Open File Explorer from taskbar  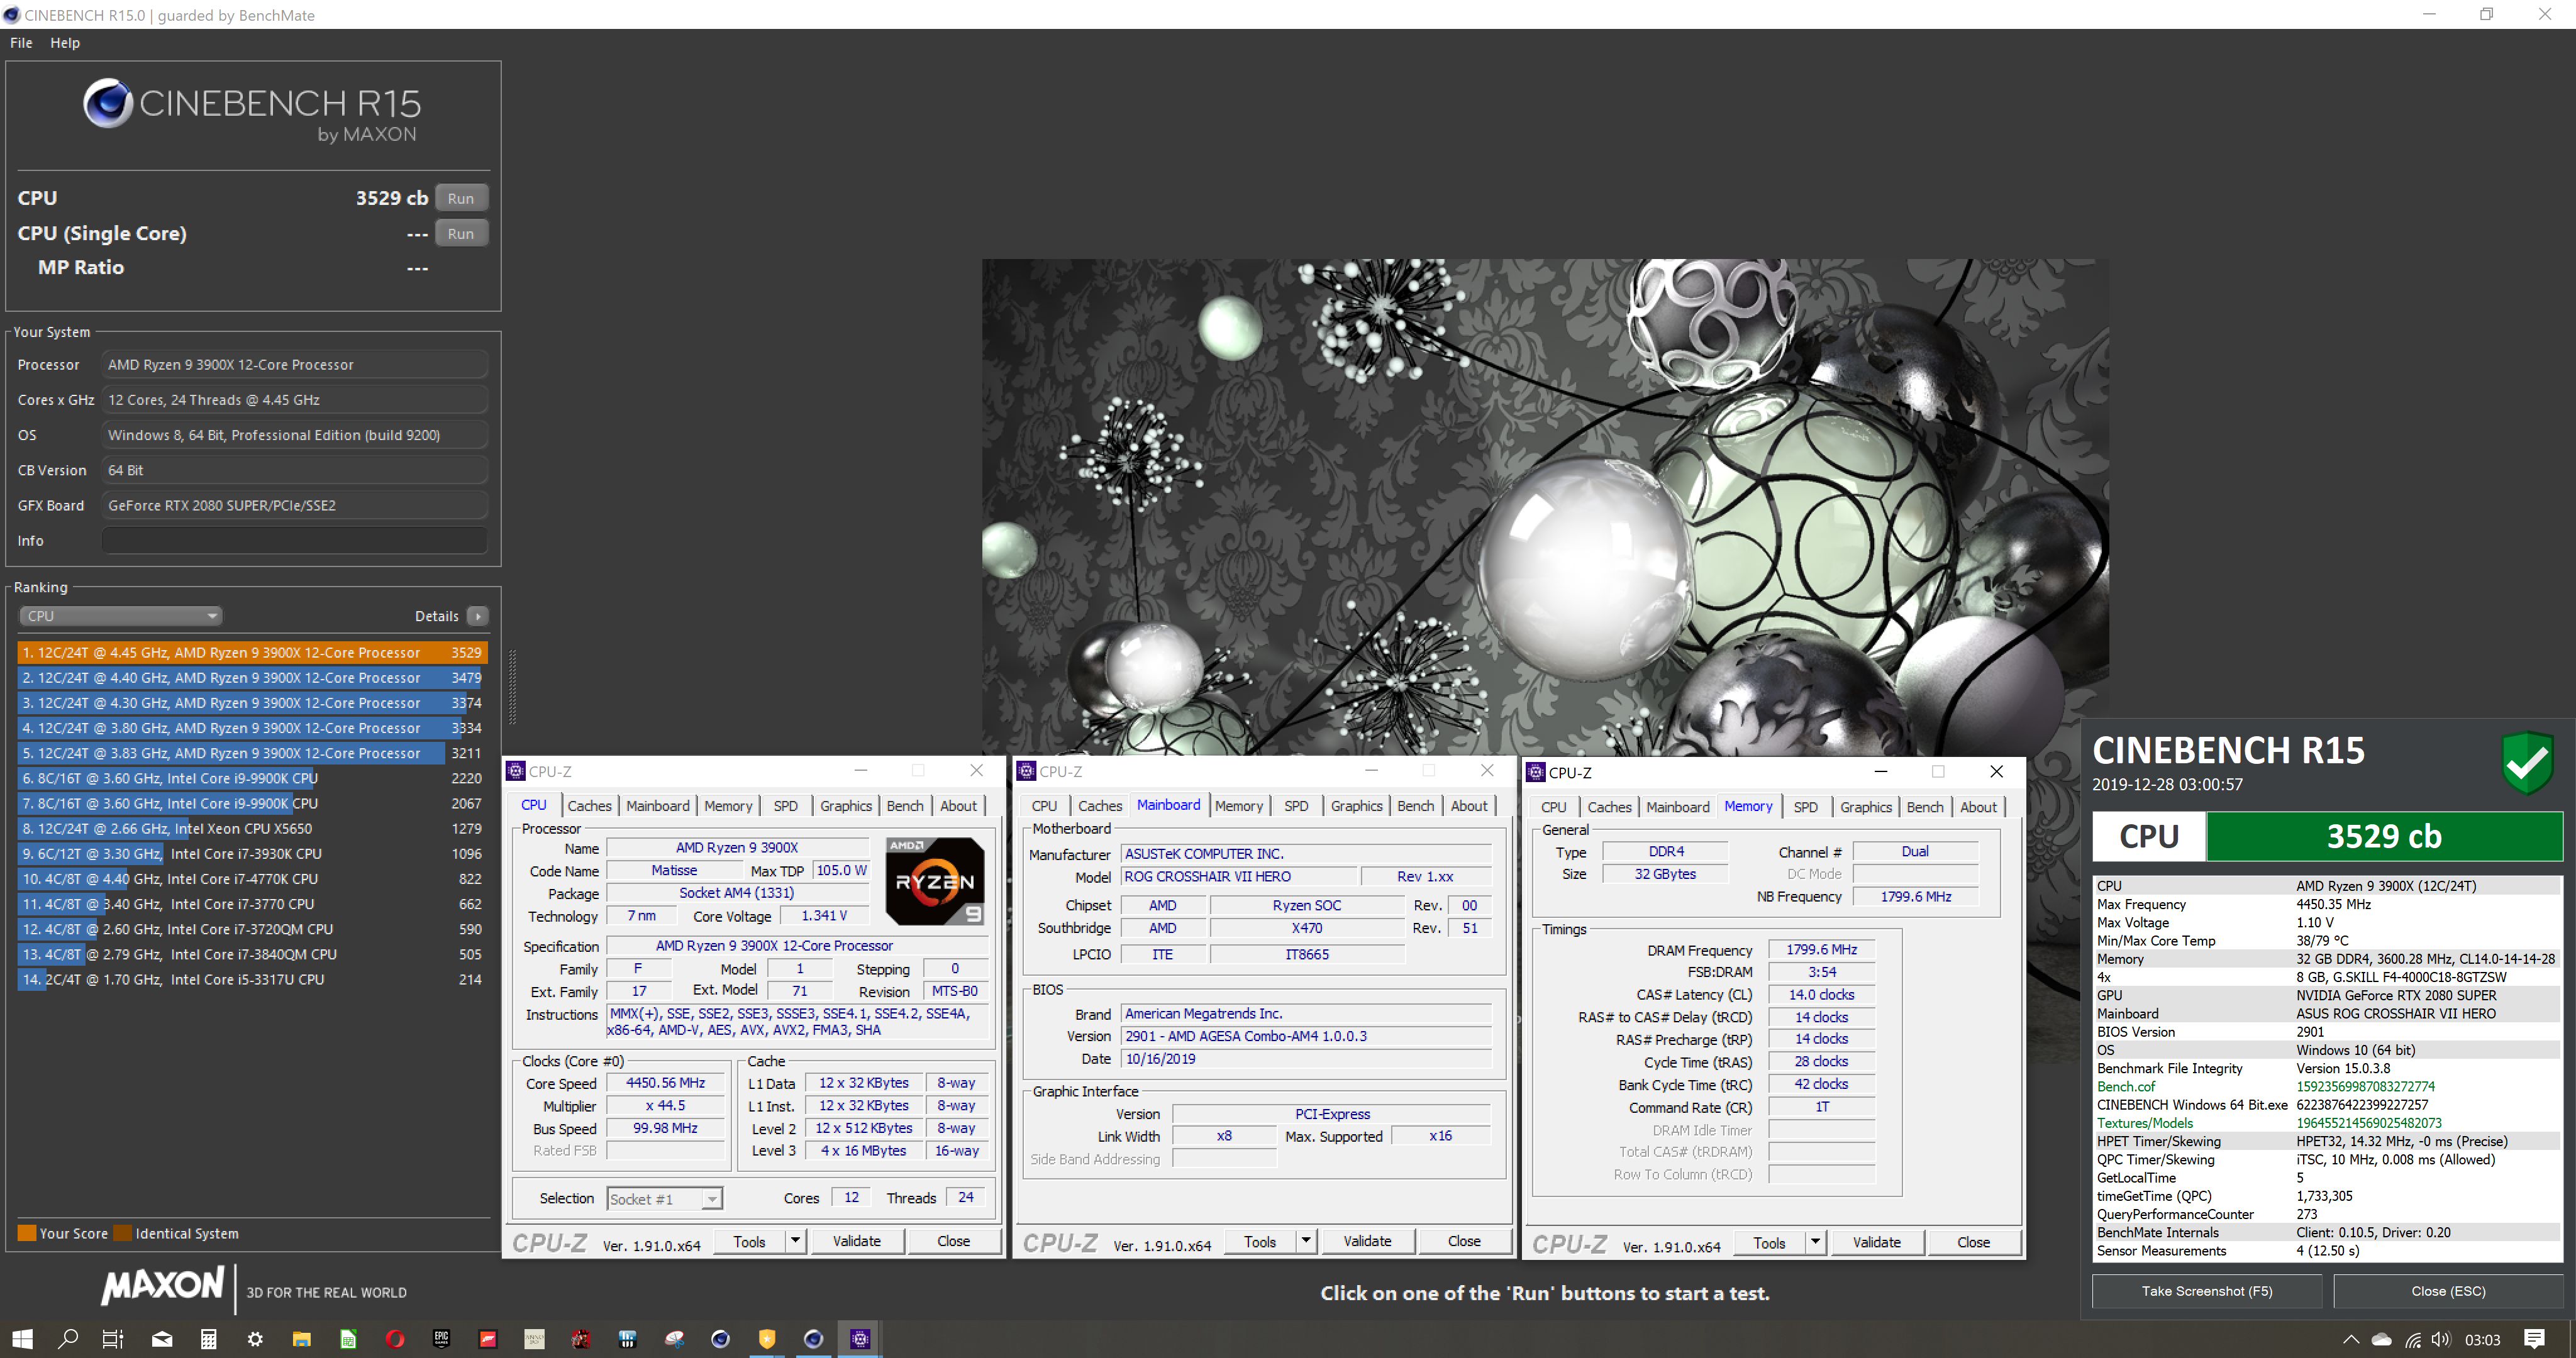pos(301,1339)
